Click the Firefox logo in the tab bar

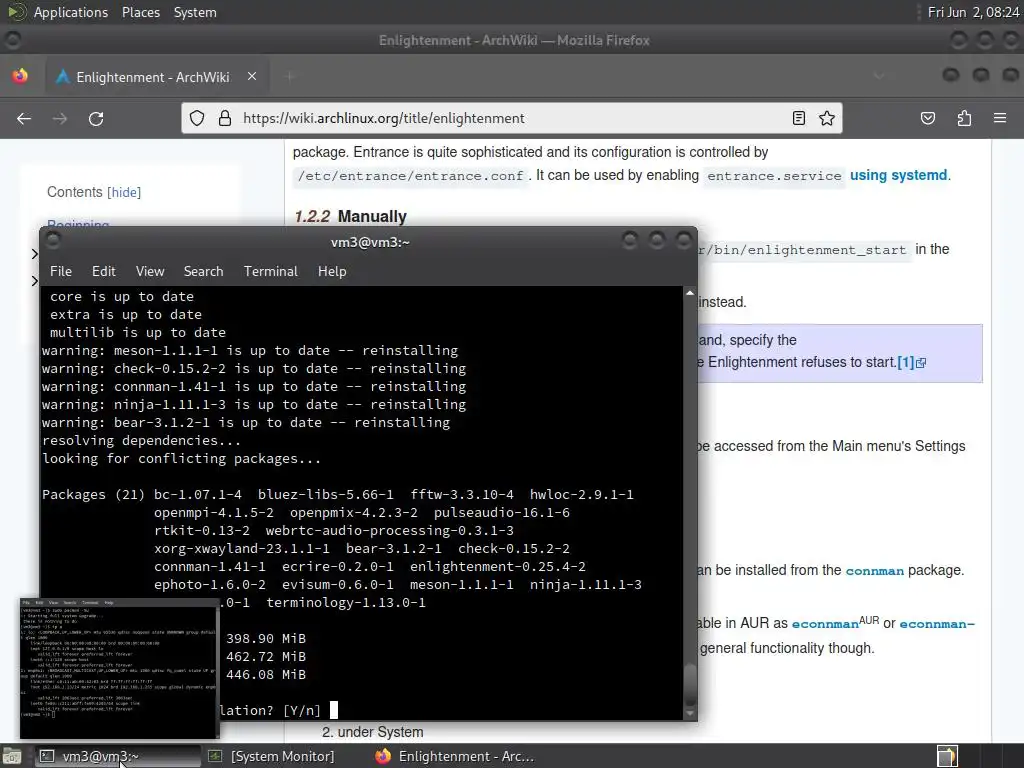[20, 76]
